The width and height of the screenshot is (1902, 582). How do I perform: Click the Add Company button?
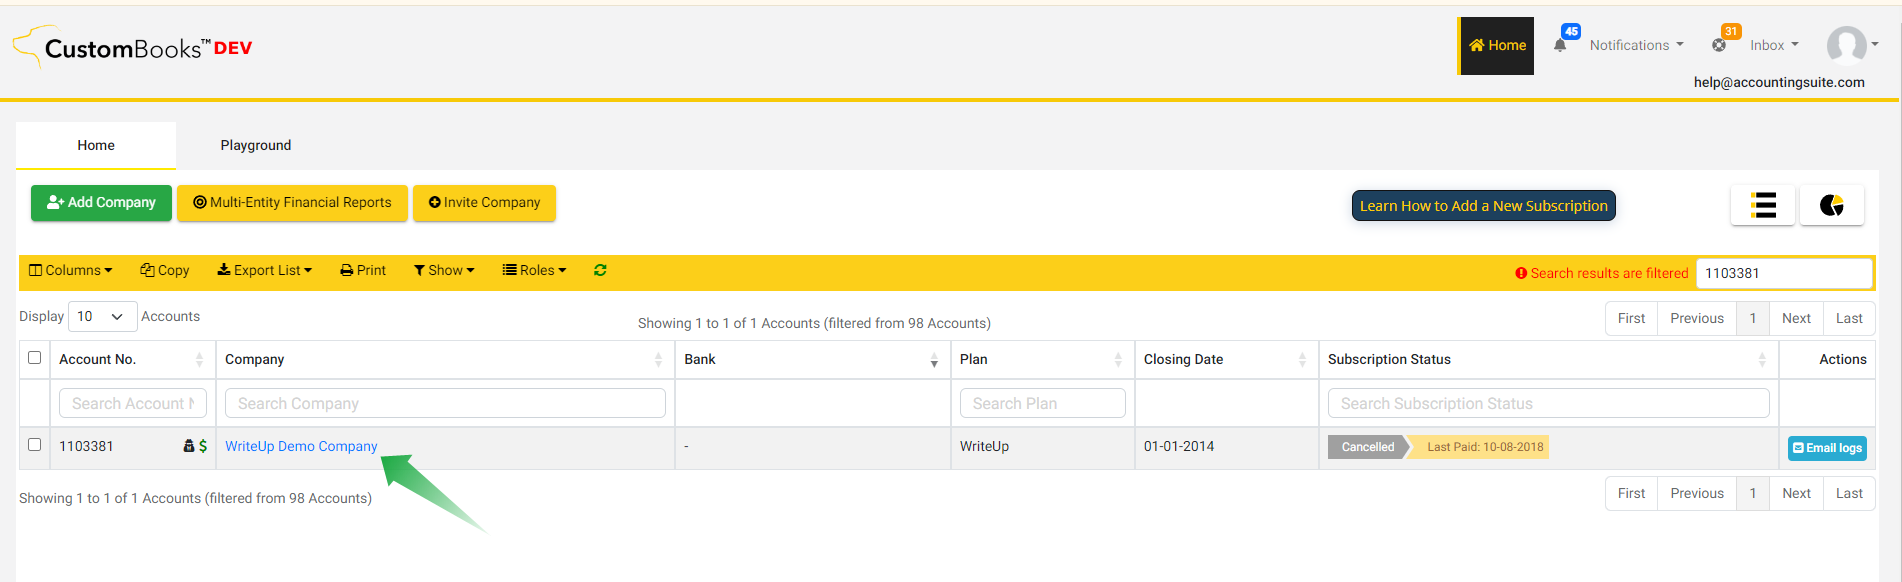tap(101, 203)
